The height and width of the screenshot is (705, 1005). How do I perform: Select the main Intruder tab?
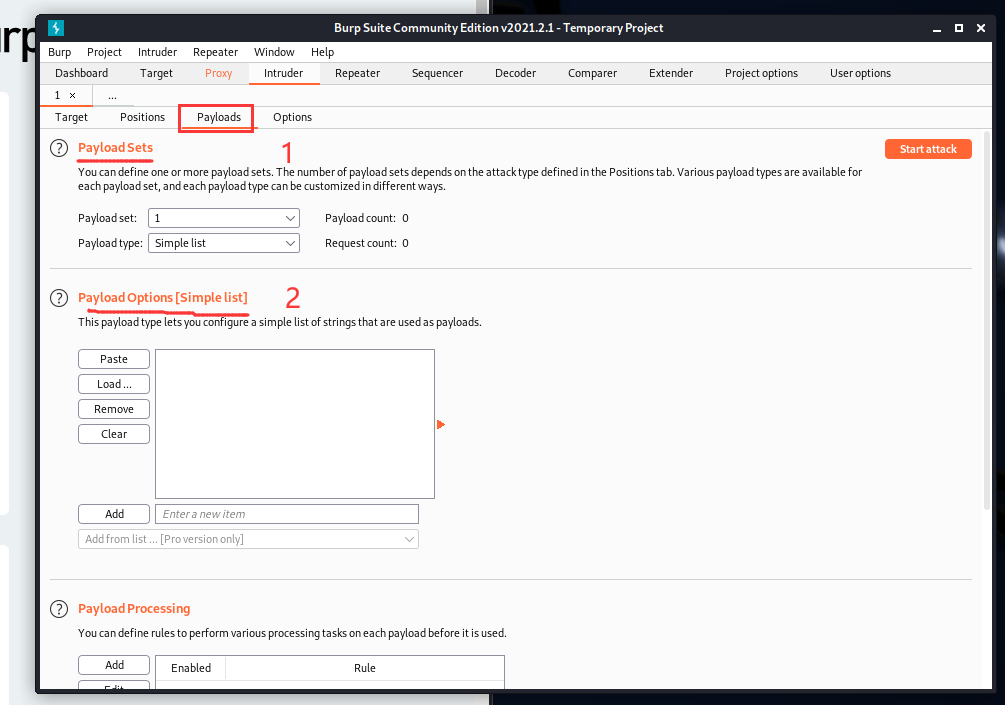tap(283, 73)
